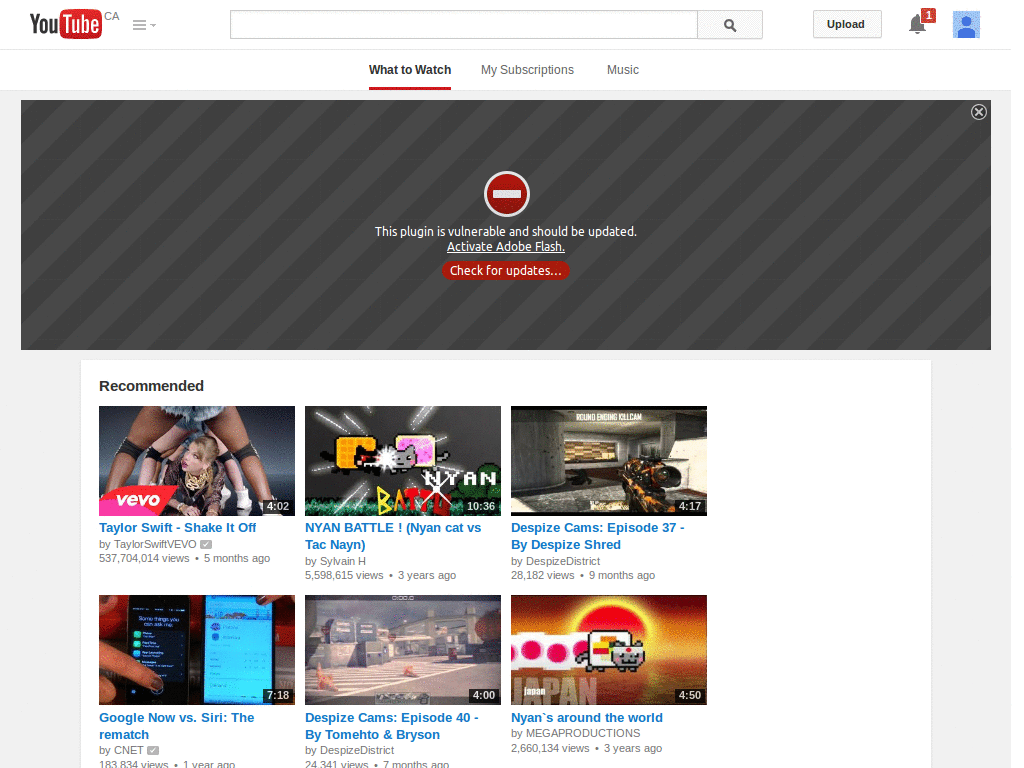Open DespizeDistrict channel under Episode 37
The height and width of the screenshot is (768, 1024).
pyautogui.click(x=563, y=561)
